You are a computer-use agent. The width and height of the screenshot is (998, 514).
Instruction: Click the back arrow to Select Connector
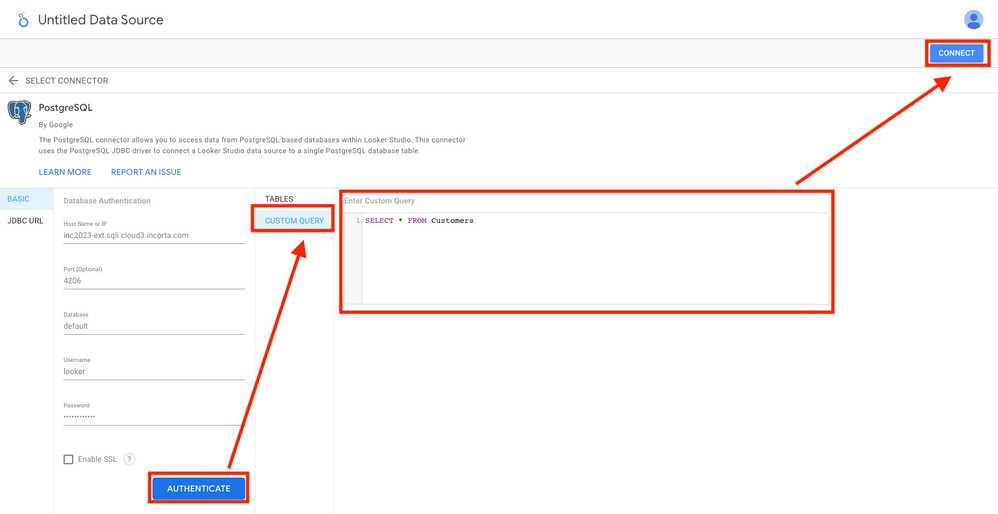pyautogui.click(x=13, y=81)
